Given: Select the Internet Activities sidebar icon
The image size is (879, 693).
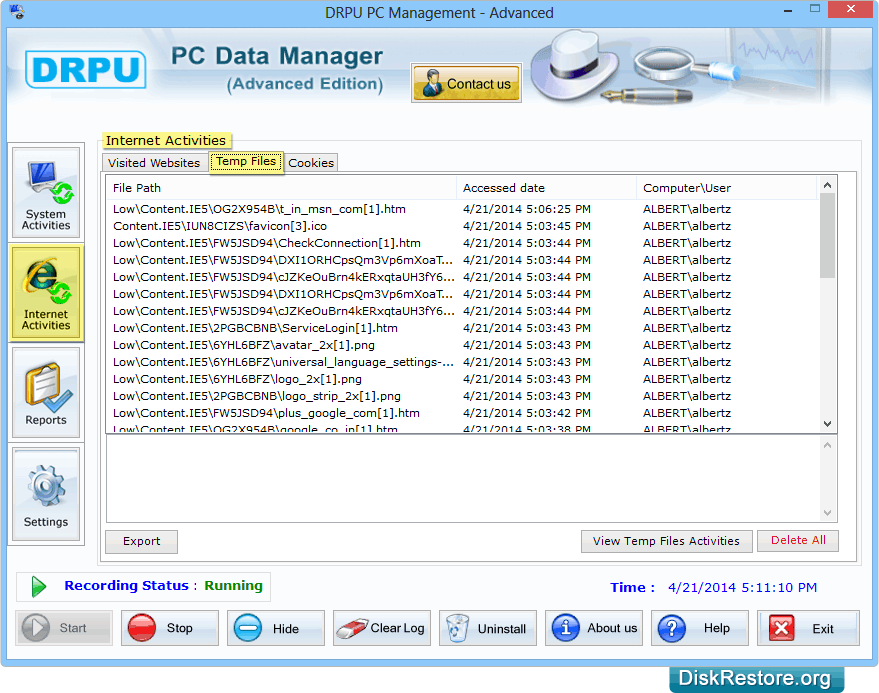Looking at the screenshot, I should 46,293.
